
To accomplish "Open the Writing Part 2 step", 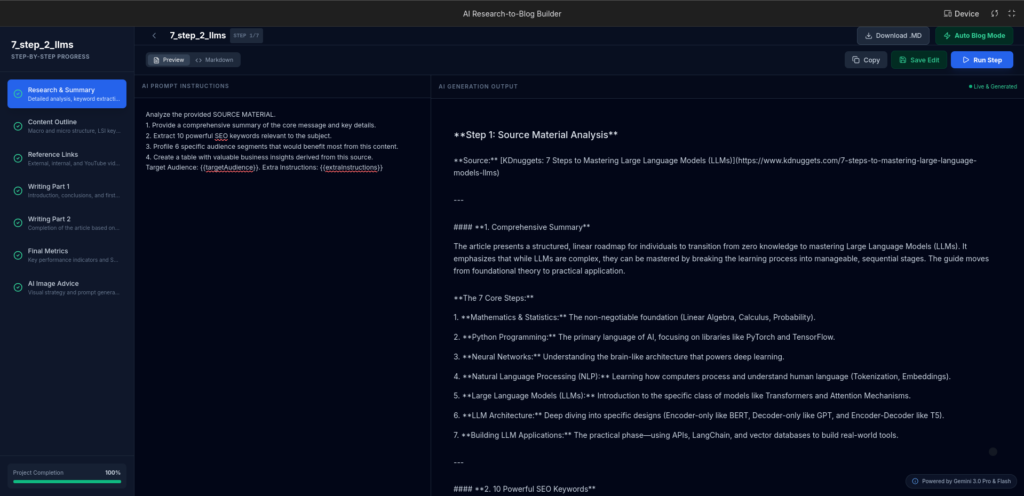I will tap(67, 223).
